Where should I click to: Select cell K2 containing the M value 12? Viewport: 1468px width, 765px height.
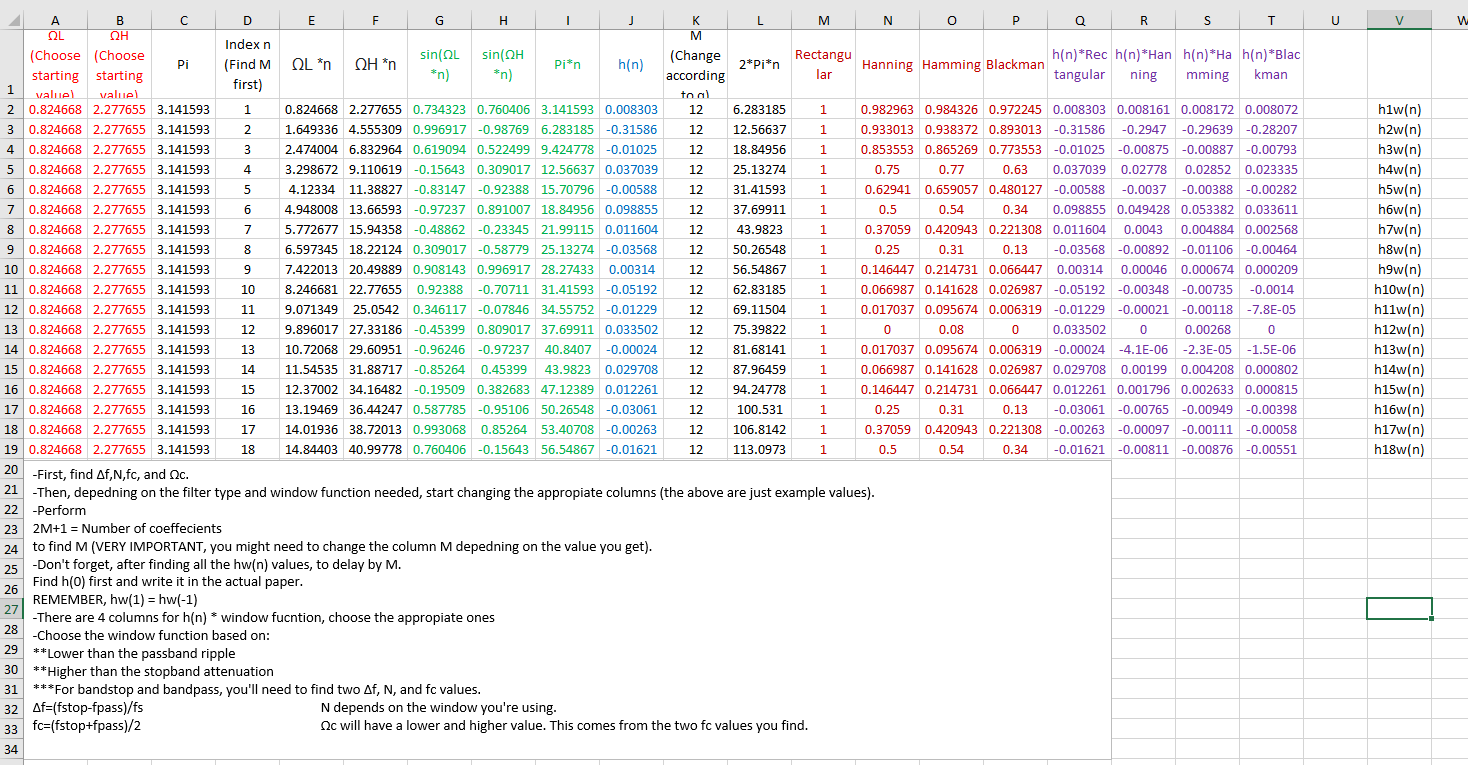pyautogui.click(x=695, y=109)
